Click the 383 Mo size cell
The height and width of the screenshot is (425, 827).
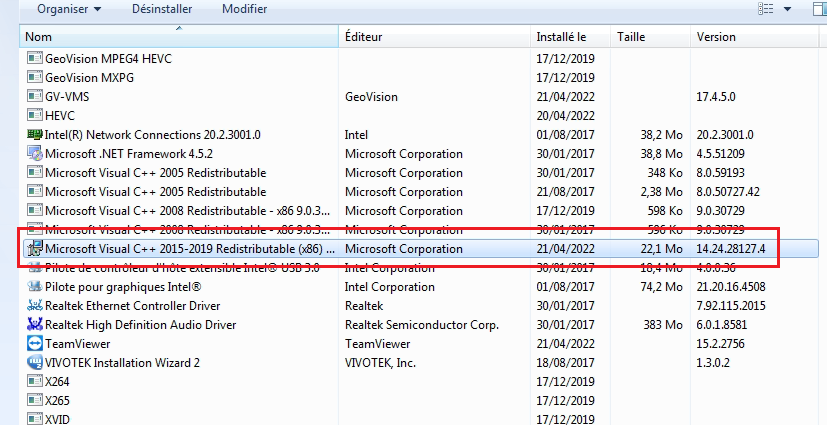click(663, 325)
